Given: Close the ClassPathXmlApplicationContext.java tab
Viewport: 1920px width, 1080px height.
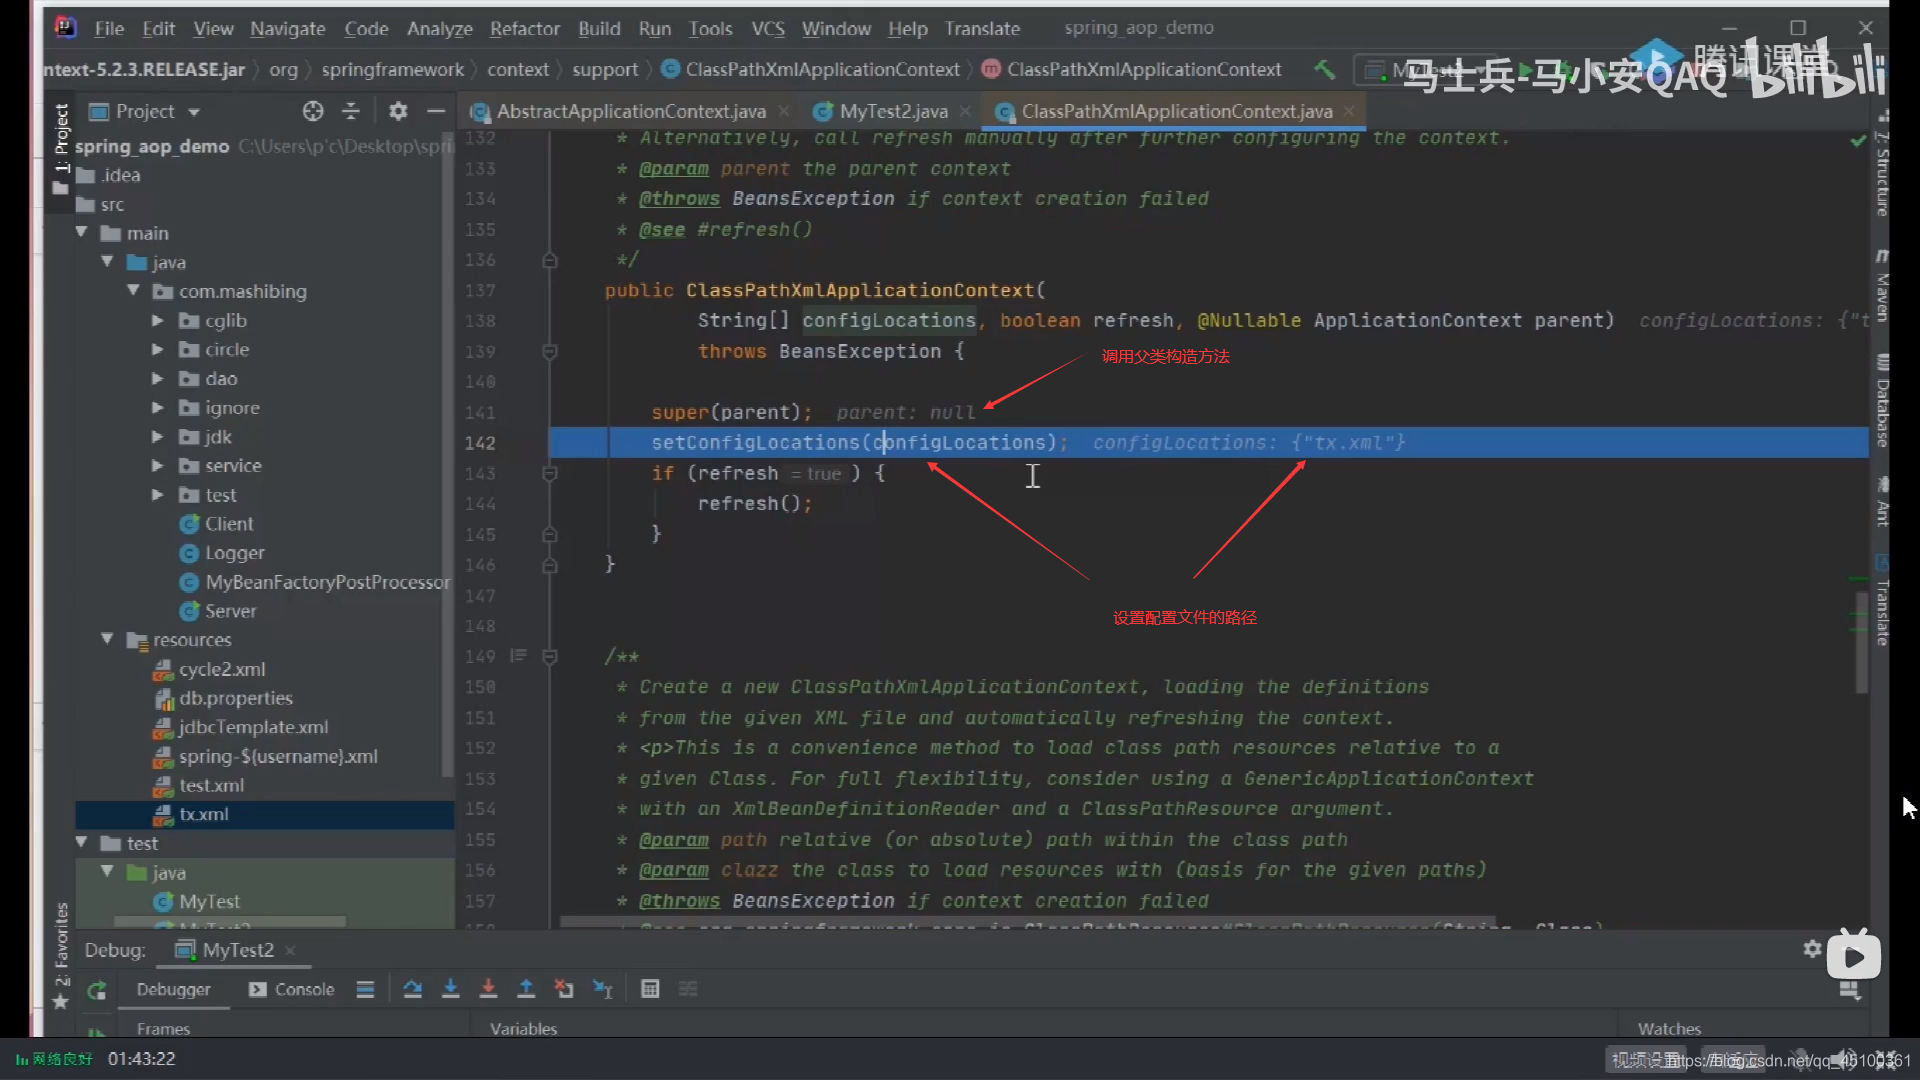Looking at the screenshot, I should point(1349,111).
